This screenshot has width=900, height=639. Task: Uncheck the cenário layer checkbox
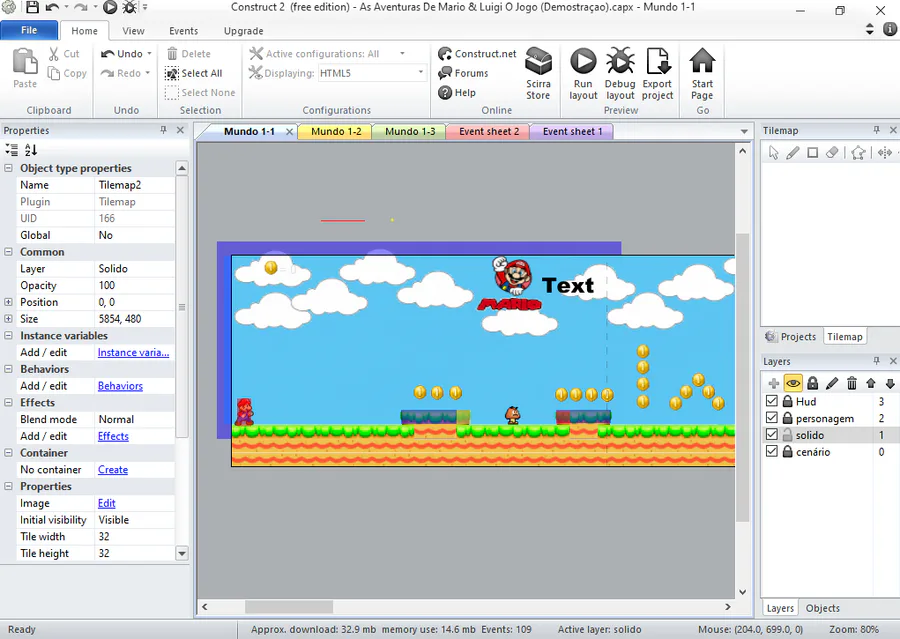(771, 451)
